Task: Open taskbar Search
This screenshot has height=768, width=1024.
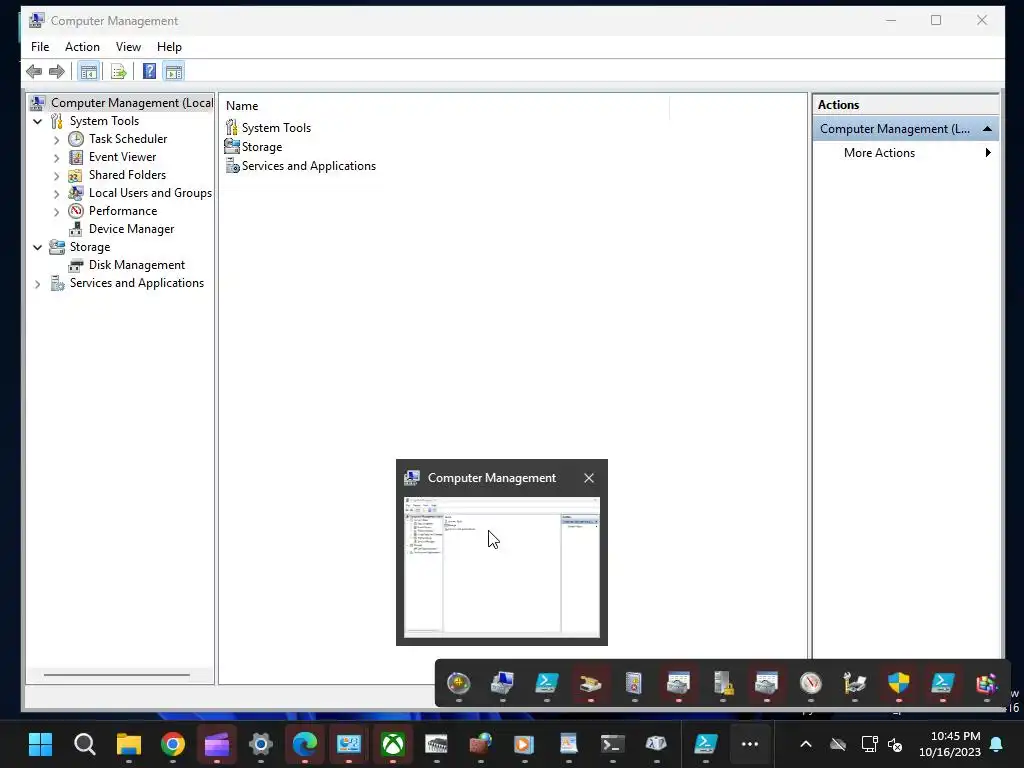Action: click(85, 744)
